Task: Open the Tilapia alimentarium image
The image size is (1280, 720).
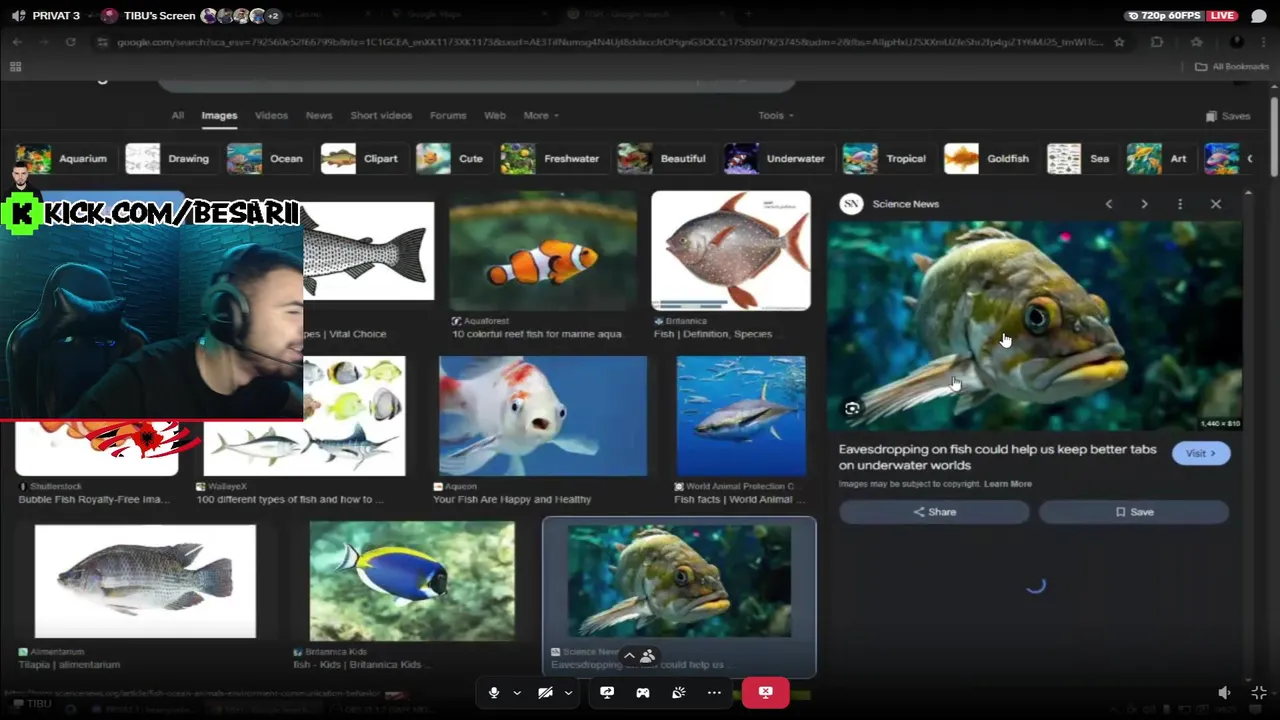Action: pyautogui.click(x=145, y=581)
